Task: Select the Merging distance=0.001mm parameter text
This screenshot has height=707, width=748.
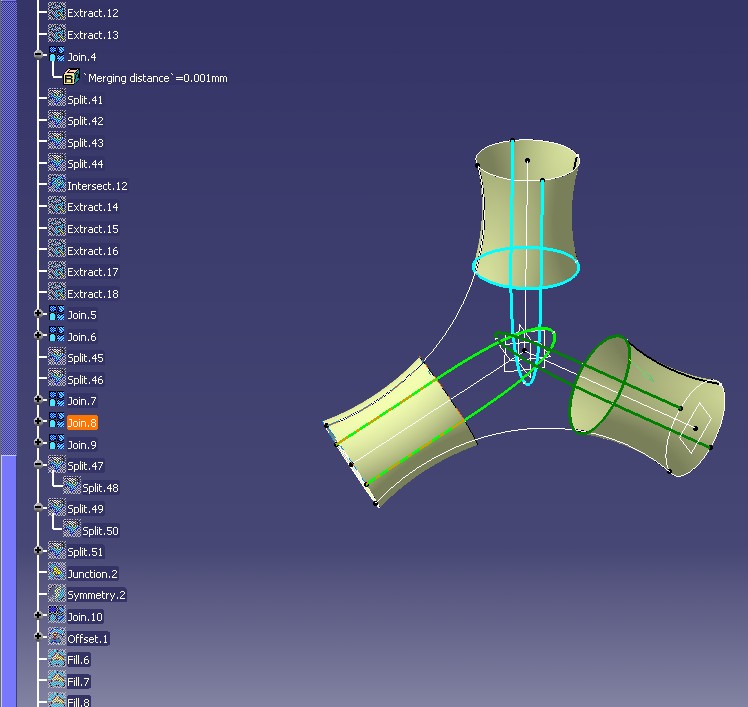Action: click(x=155, y=78)
